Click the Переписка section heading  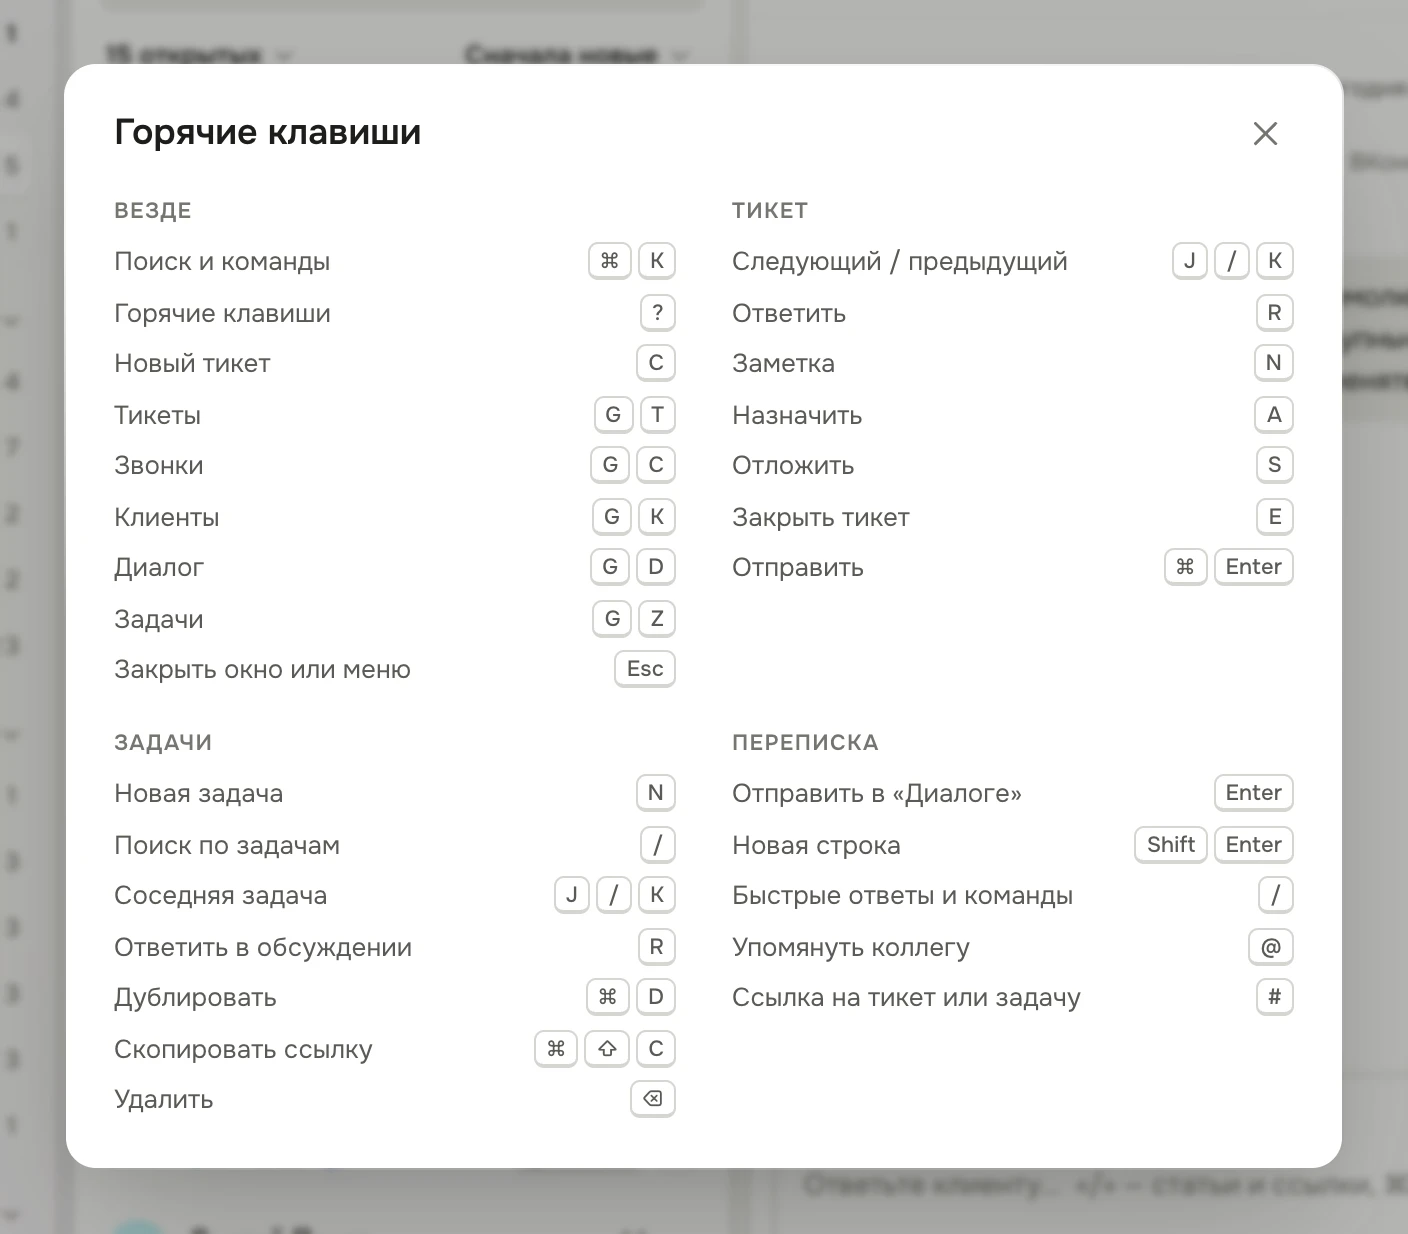[805, 743]
